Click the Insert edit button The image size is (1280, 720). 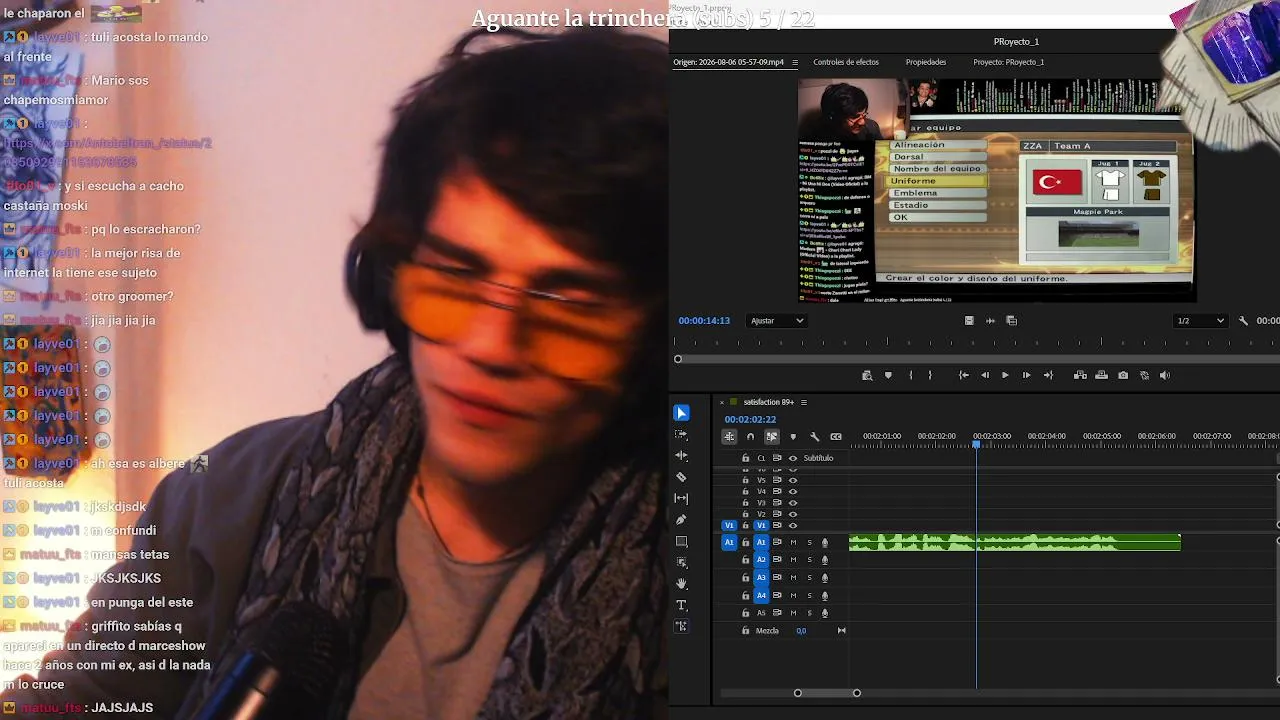[x=1080, y=376]
